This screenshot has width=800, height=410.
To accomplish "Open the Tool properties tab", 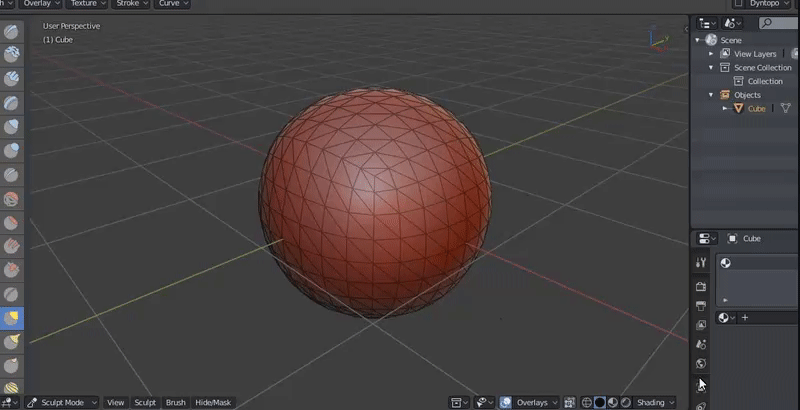I will pos(701,263).
